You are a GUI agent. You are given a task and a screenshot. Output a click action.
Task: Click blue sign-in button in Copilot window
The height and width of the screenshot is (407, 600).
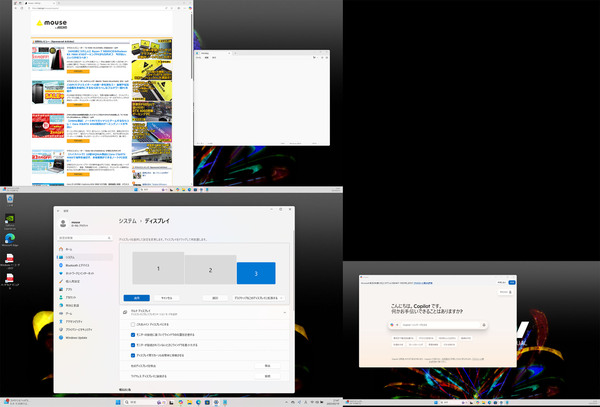click(x=512, y=283)
